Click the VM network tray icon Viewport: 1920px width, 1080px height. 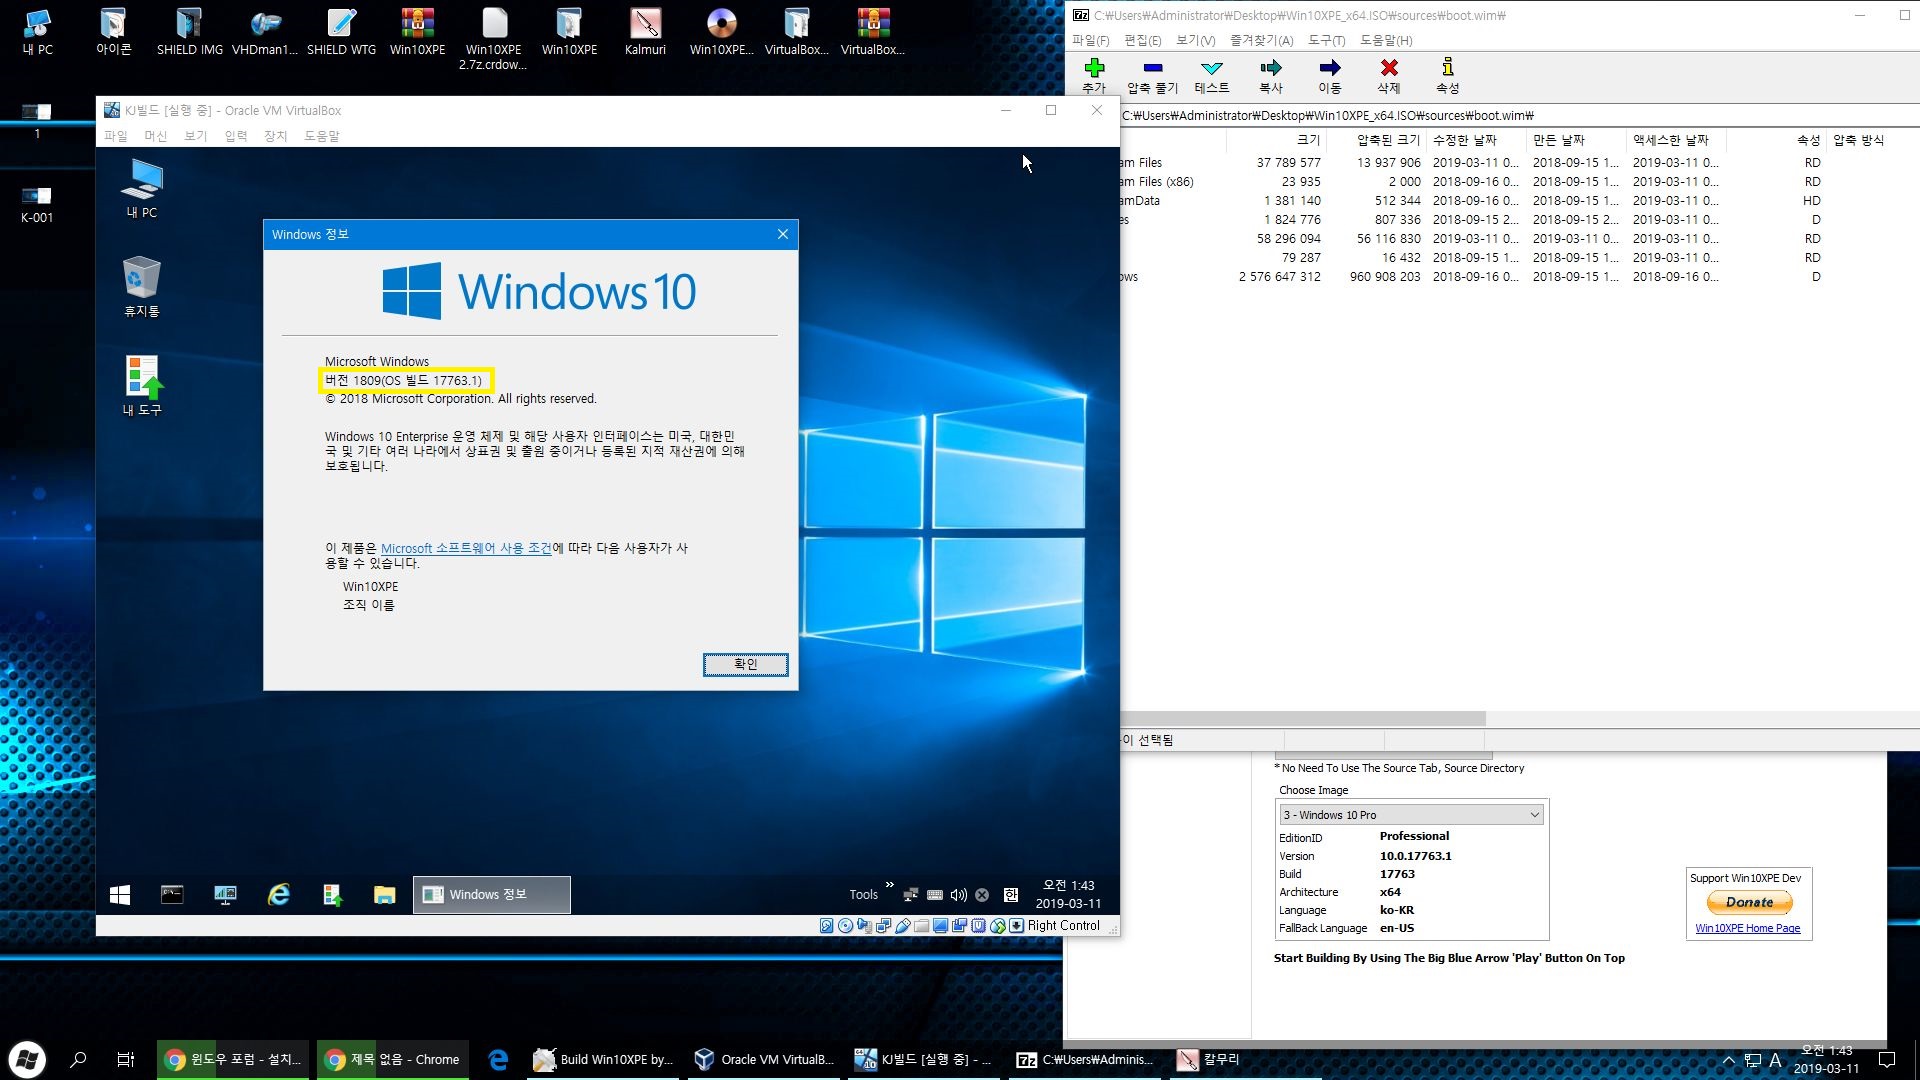[x=910, y=895]
